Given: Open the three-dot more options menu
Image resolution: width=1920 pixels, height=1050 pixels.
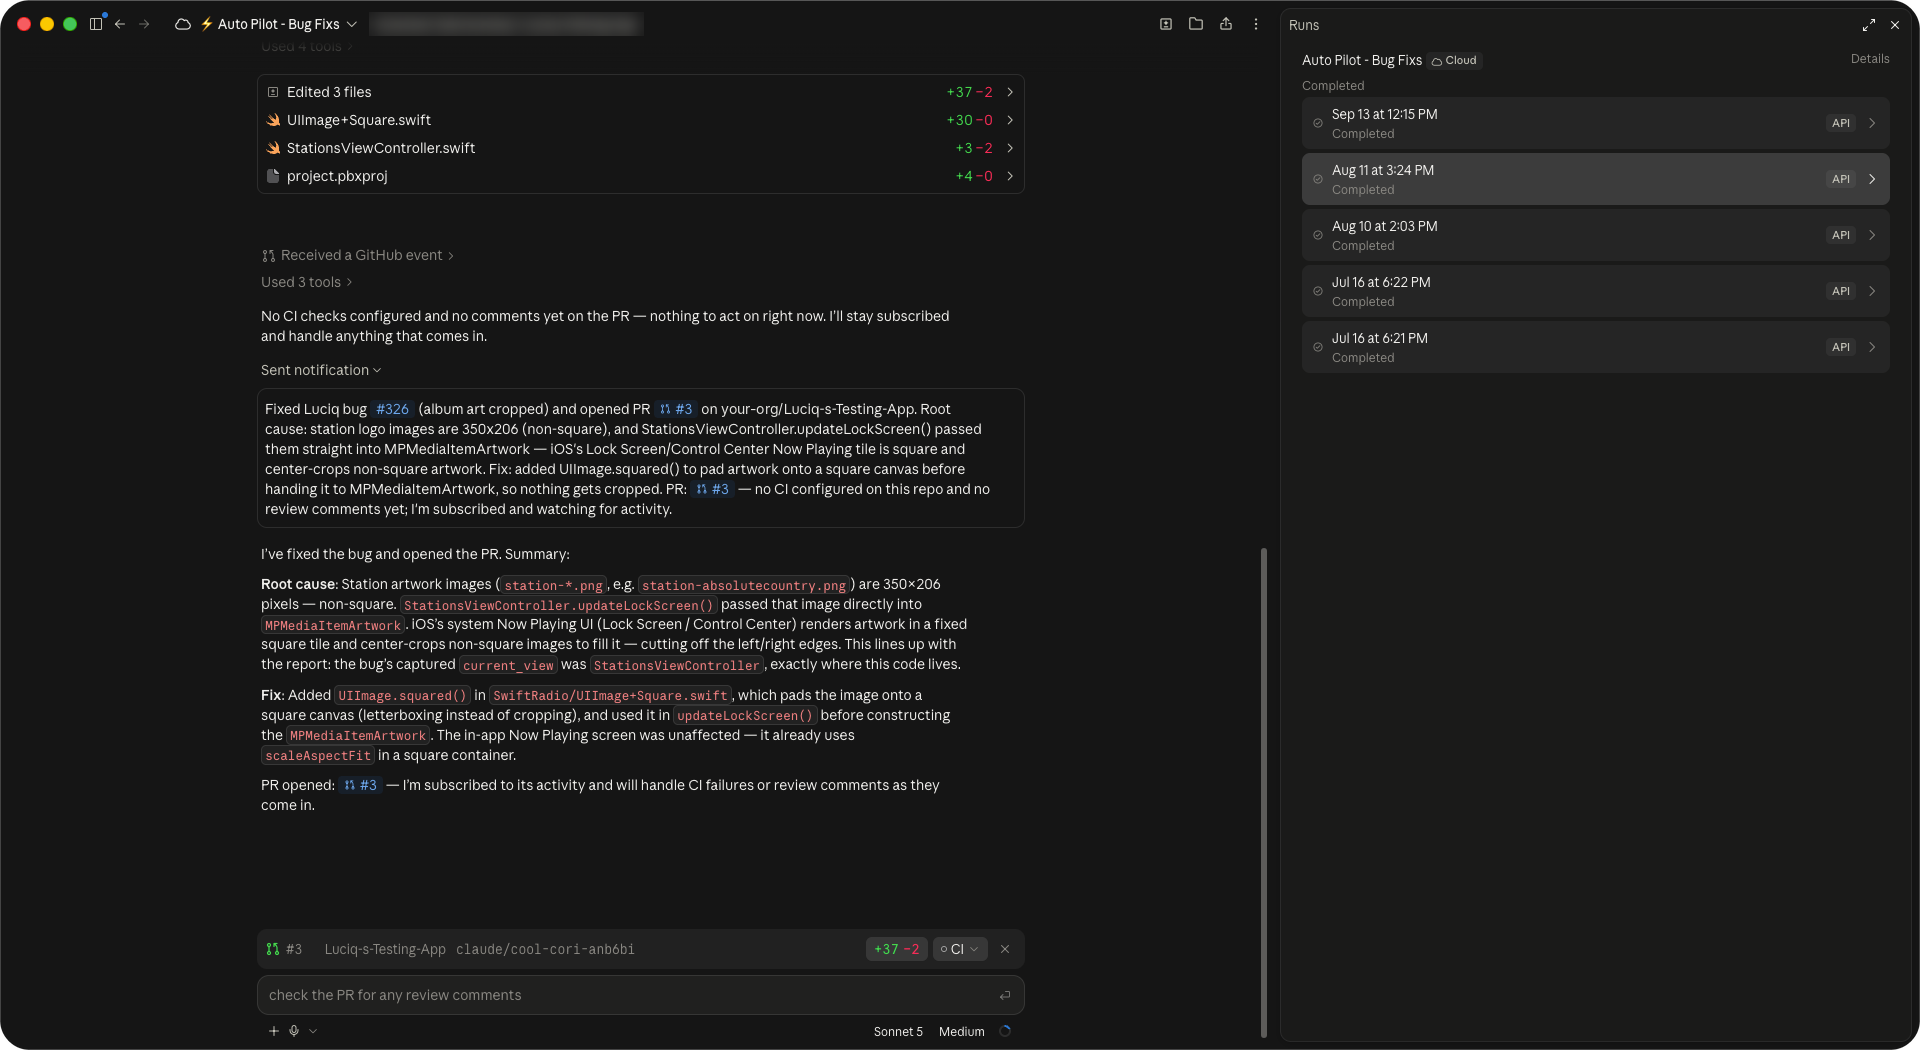Looking at the screenshot, I should click(x=1256, y=24).
